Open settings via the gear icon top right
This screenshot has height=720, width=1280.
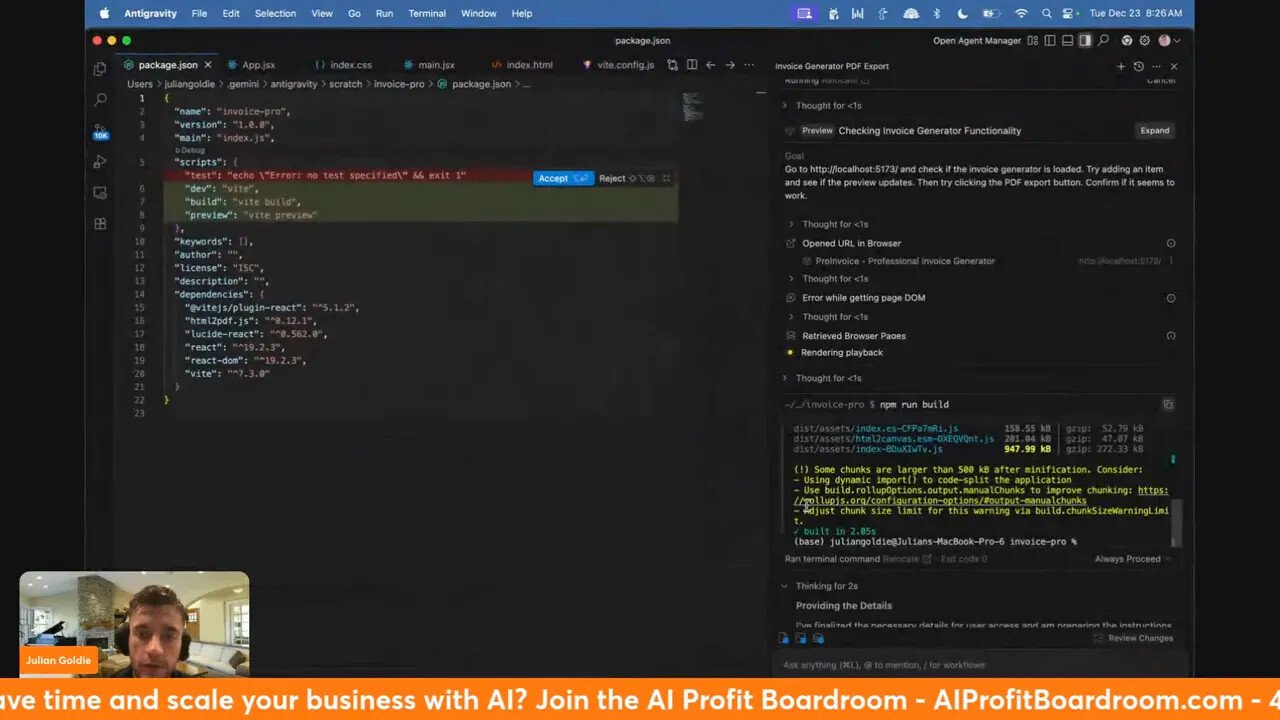coord(1144,41)
